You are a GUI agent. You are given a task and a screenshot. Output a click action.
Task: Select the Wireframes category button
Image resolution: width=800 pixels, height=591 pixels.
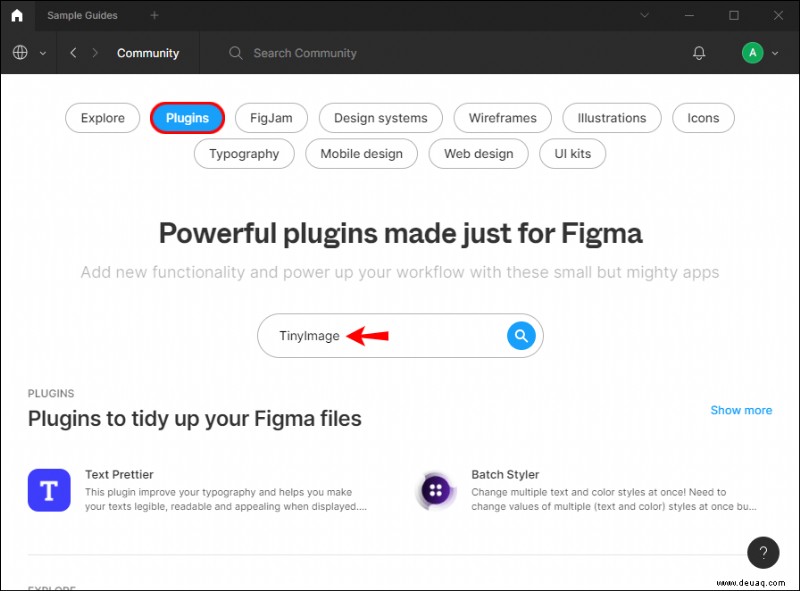pos(502,117)
